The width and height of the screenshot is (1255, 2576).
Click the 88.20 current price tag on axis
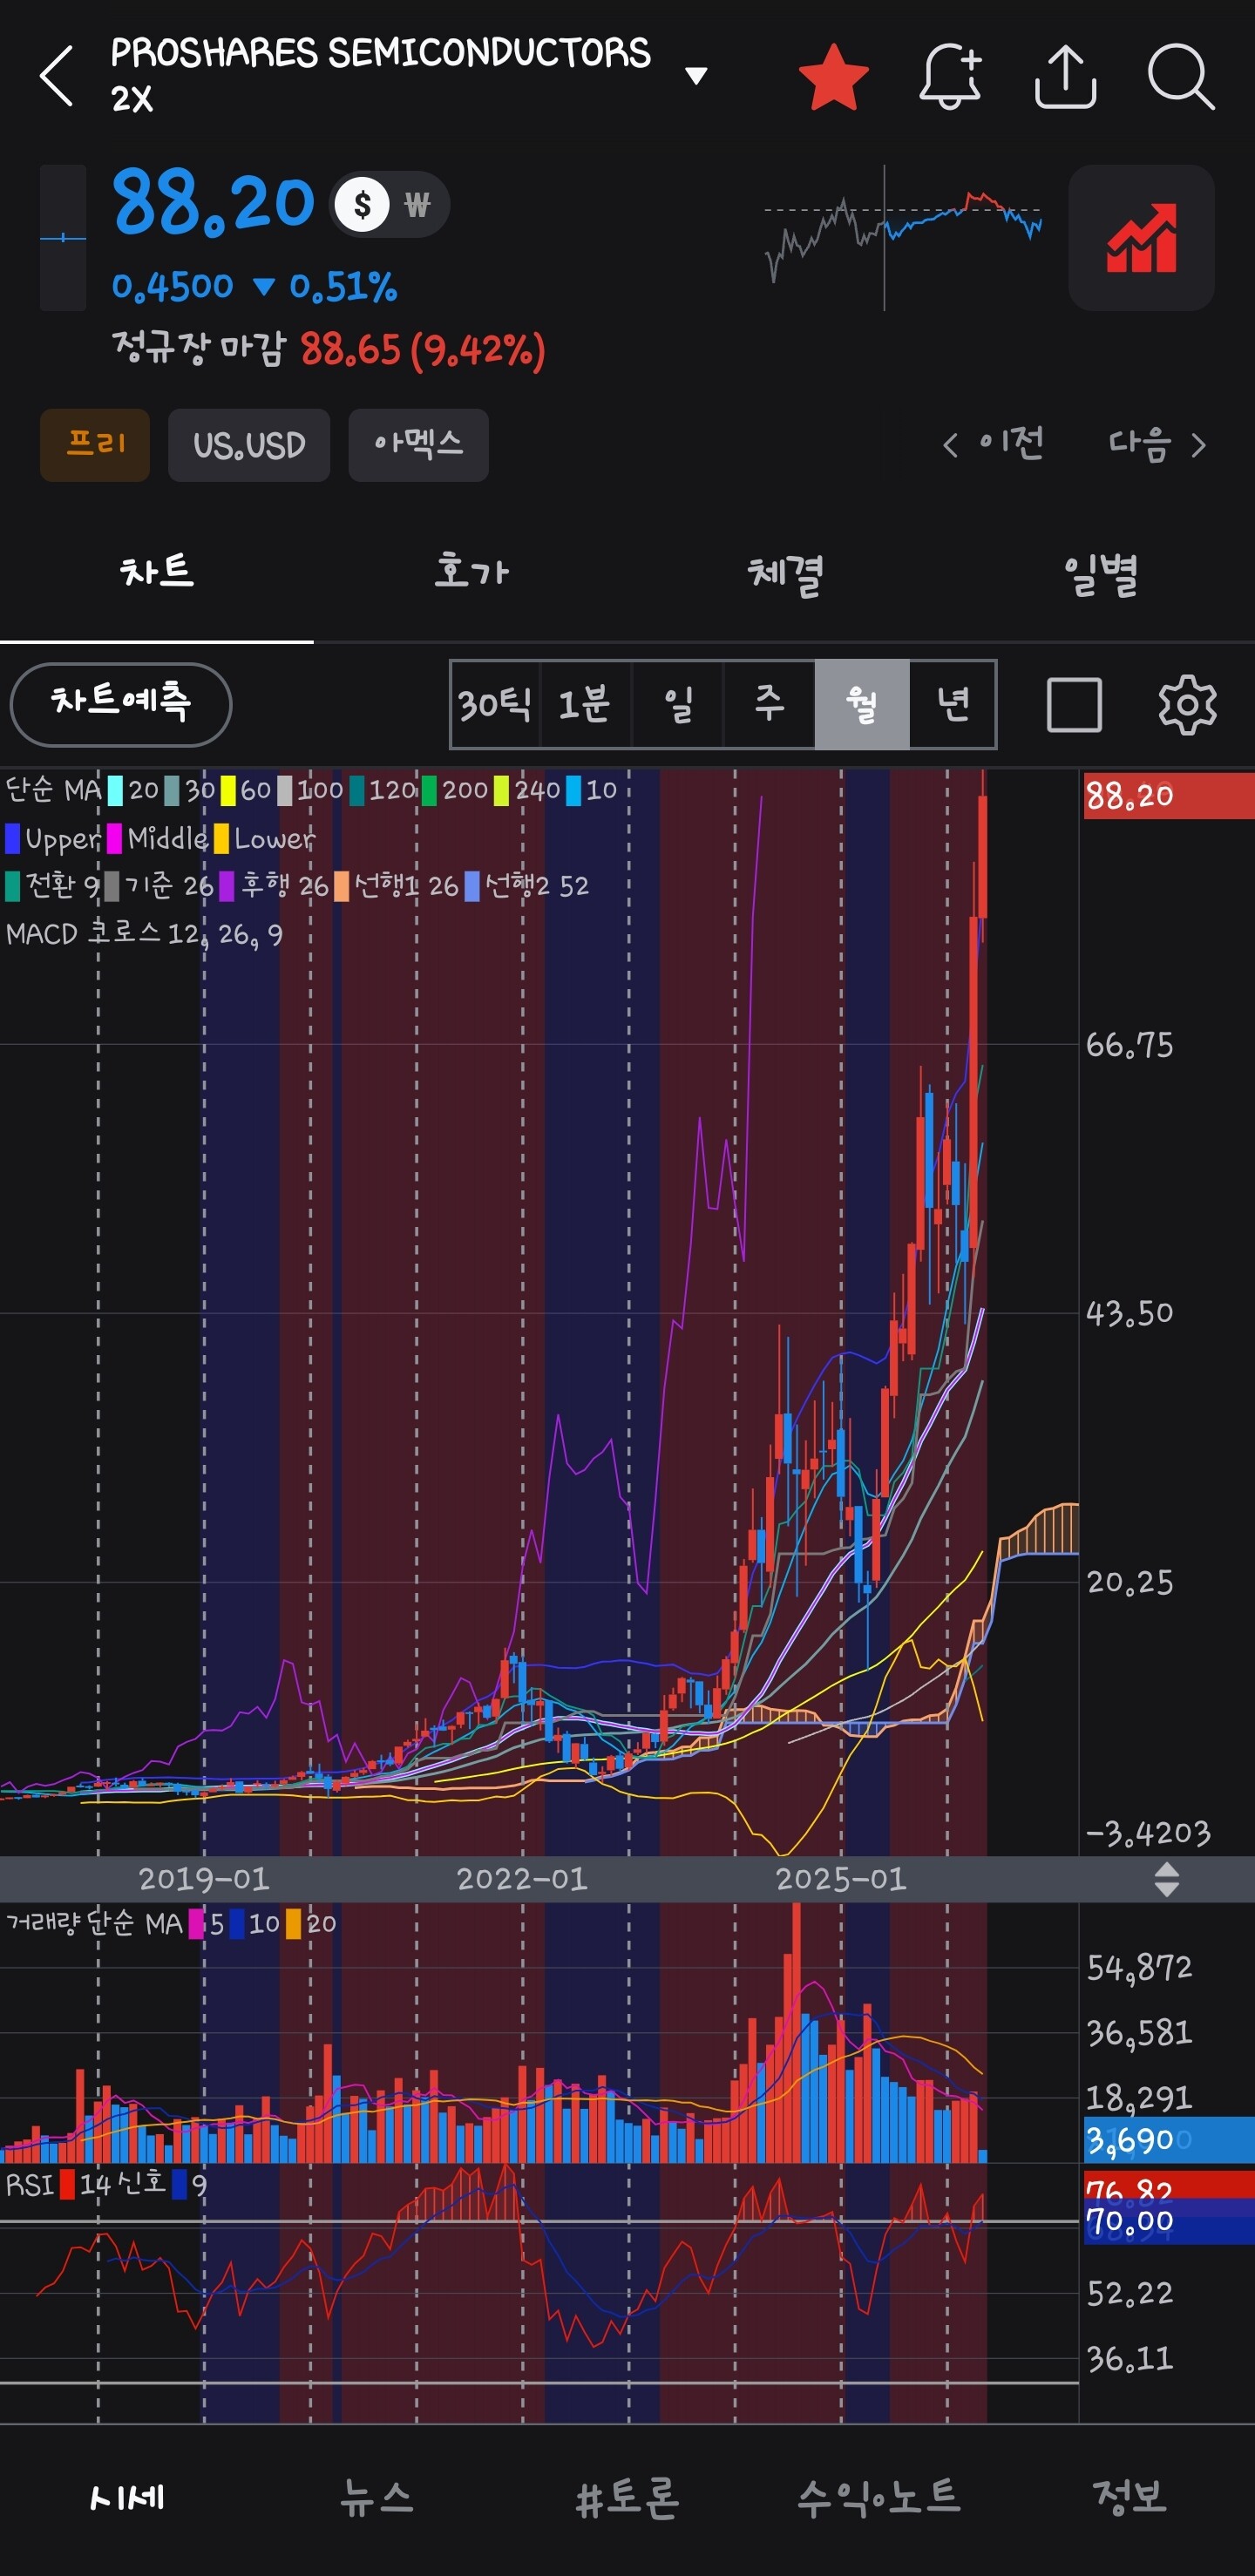[x=1168, y=796]
